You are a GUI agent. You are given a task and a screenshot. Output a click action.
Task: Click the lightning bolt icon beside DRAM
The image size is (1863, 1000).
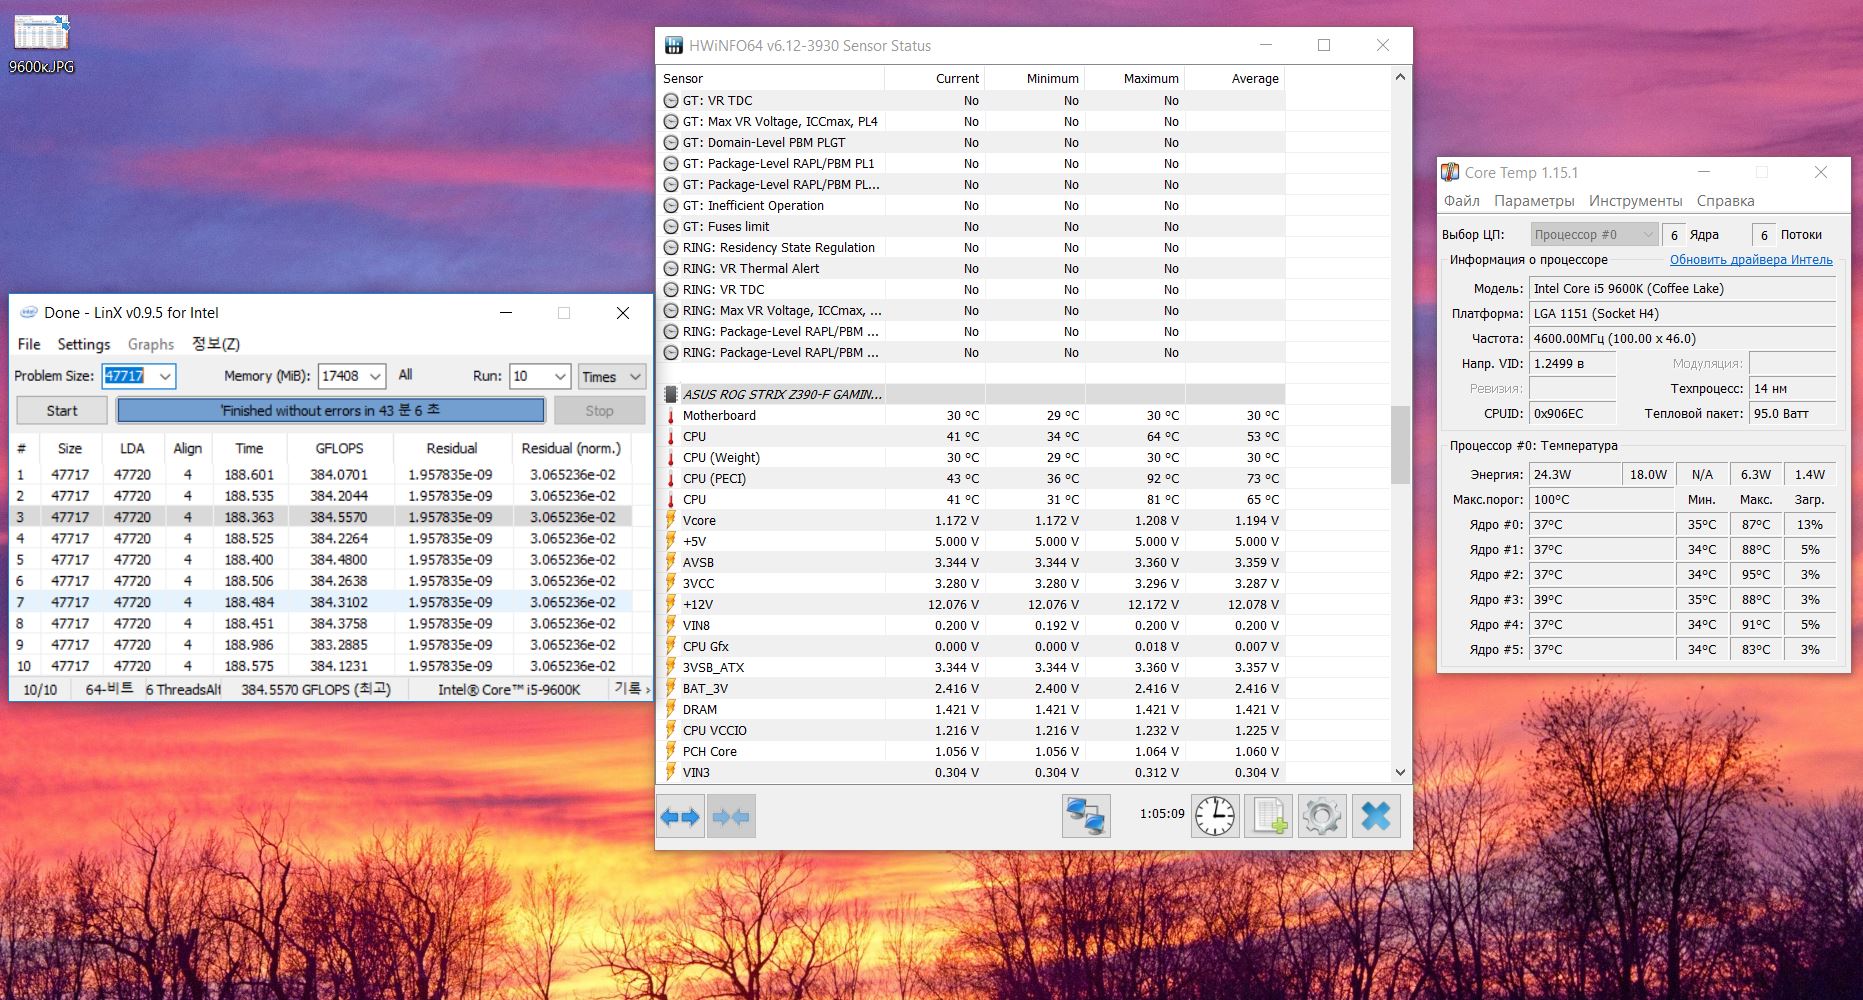coord(671,710)
